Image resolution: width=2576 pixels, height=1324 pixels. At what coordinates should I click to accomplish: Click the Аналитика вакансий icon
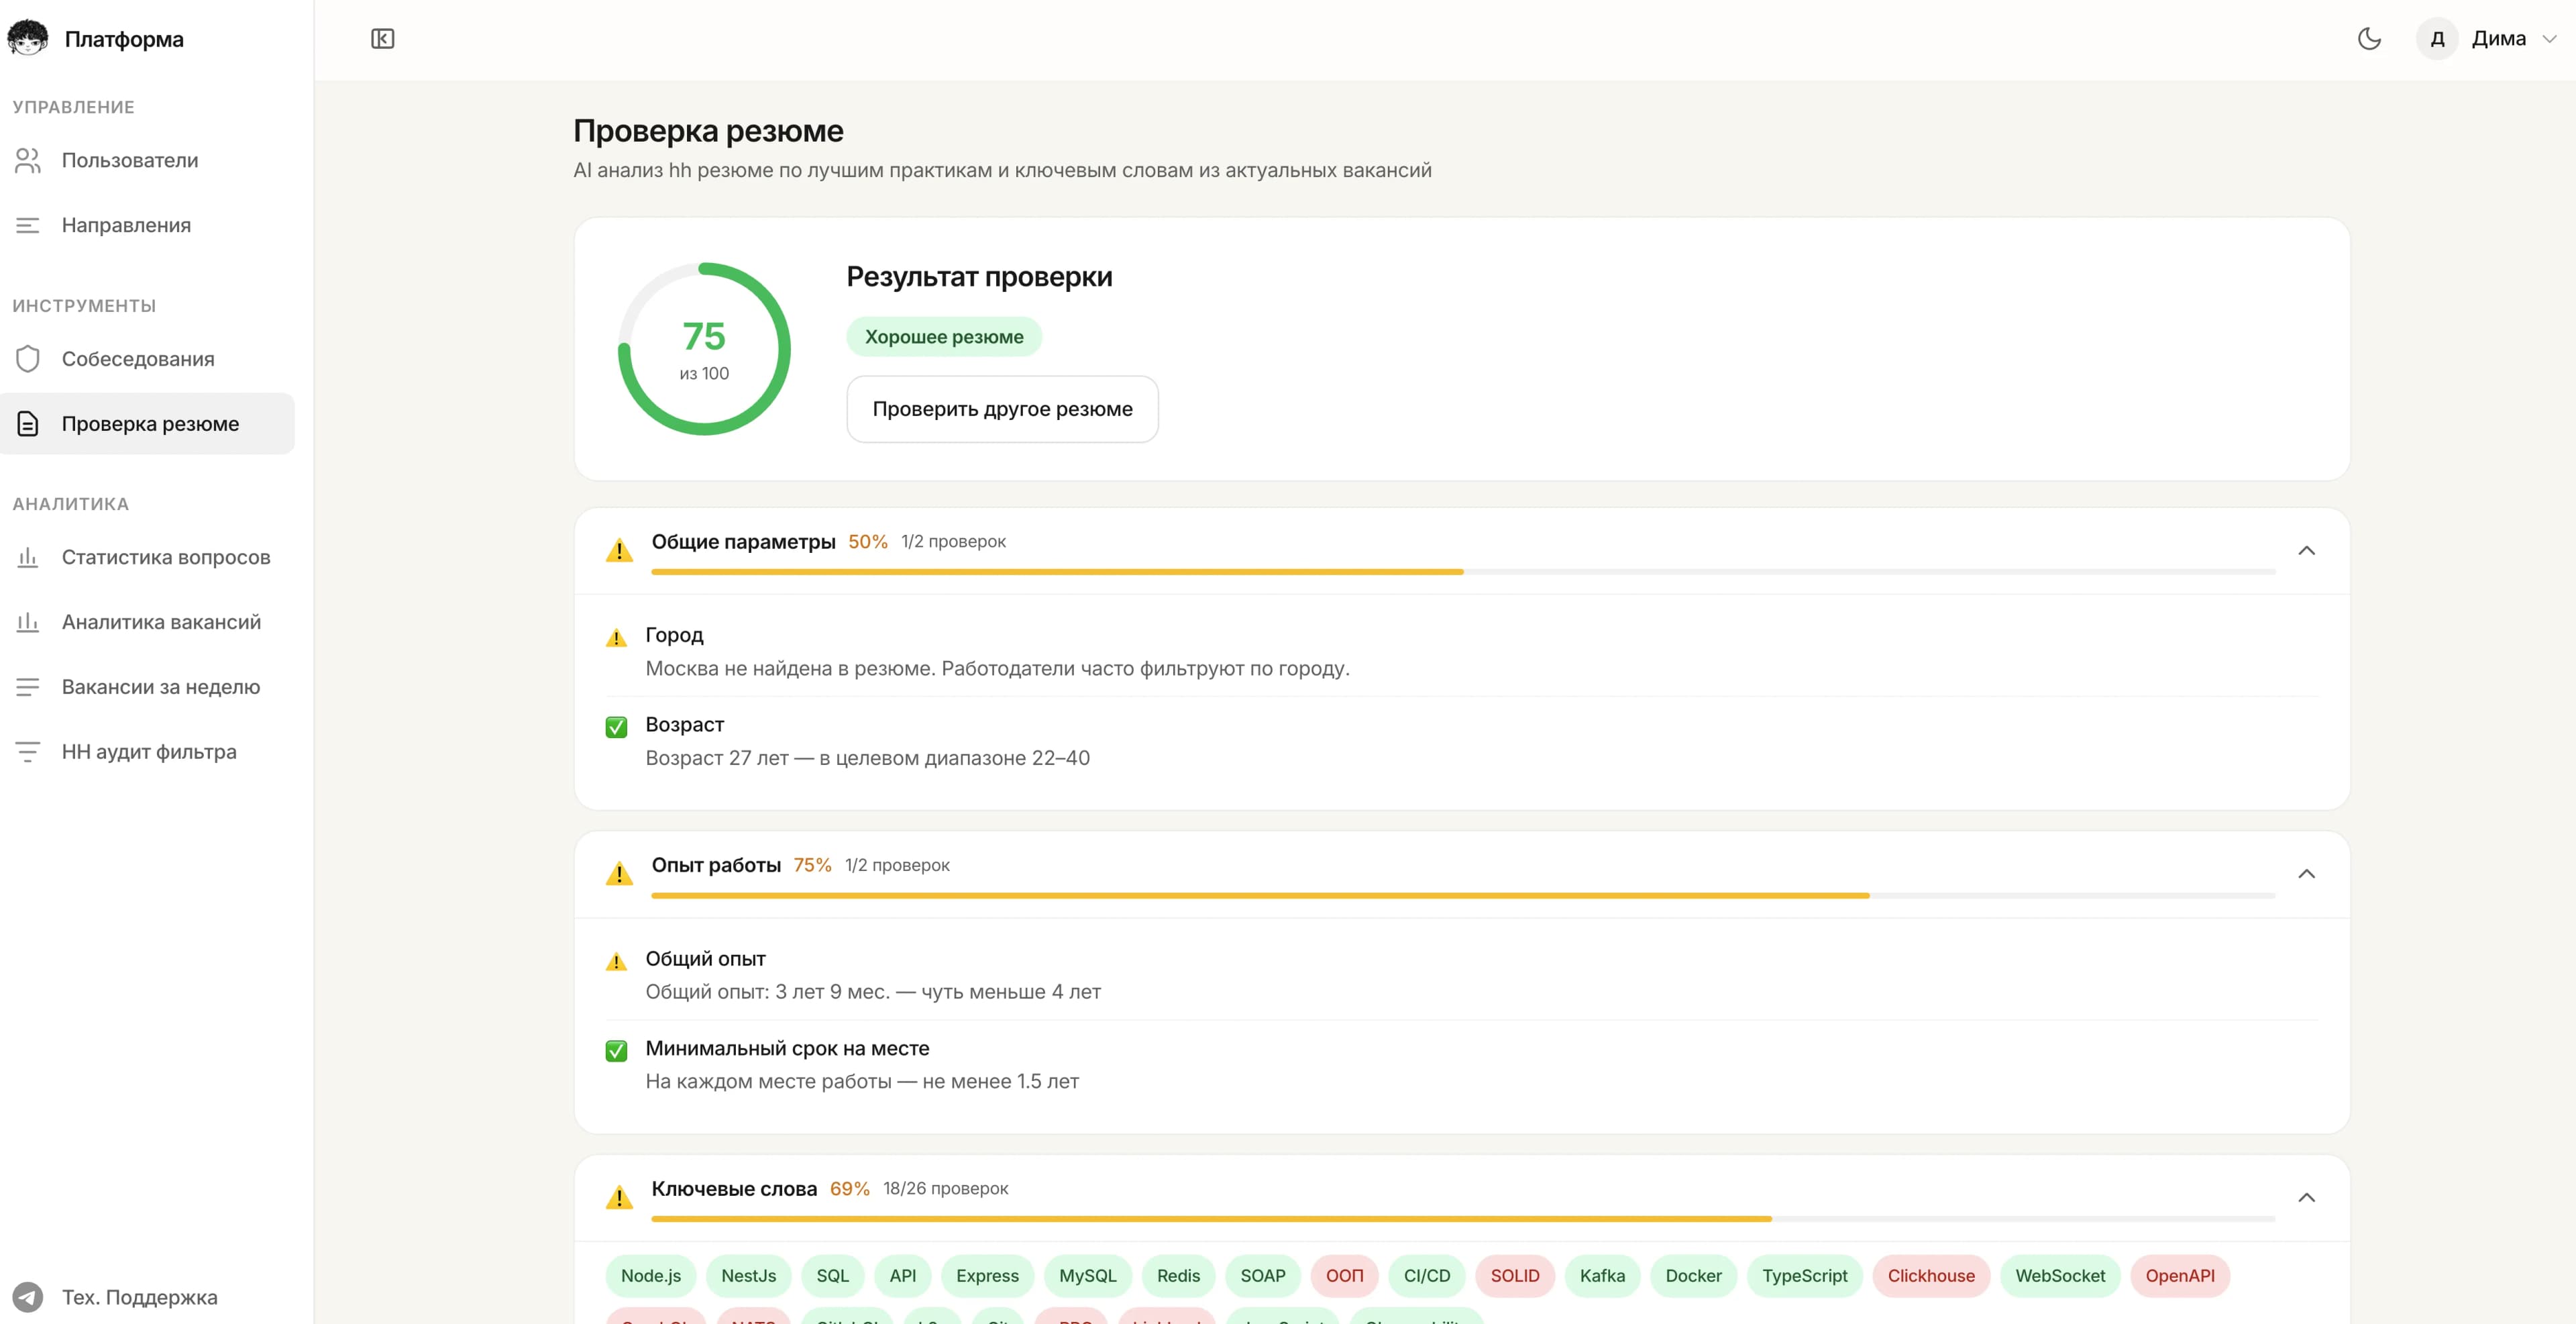coord(27,621)
